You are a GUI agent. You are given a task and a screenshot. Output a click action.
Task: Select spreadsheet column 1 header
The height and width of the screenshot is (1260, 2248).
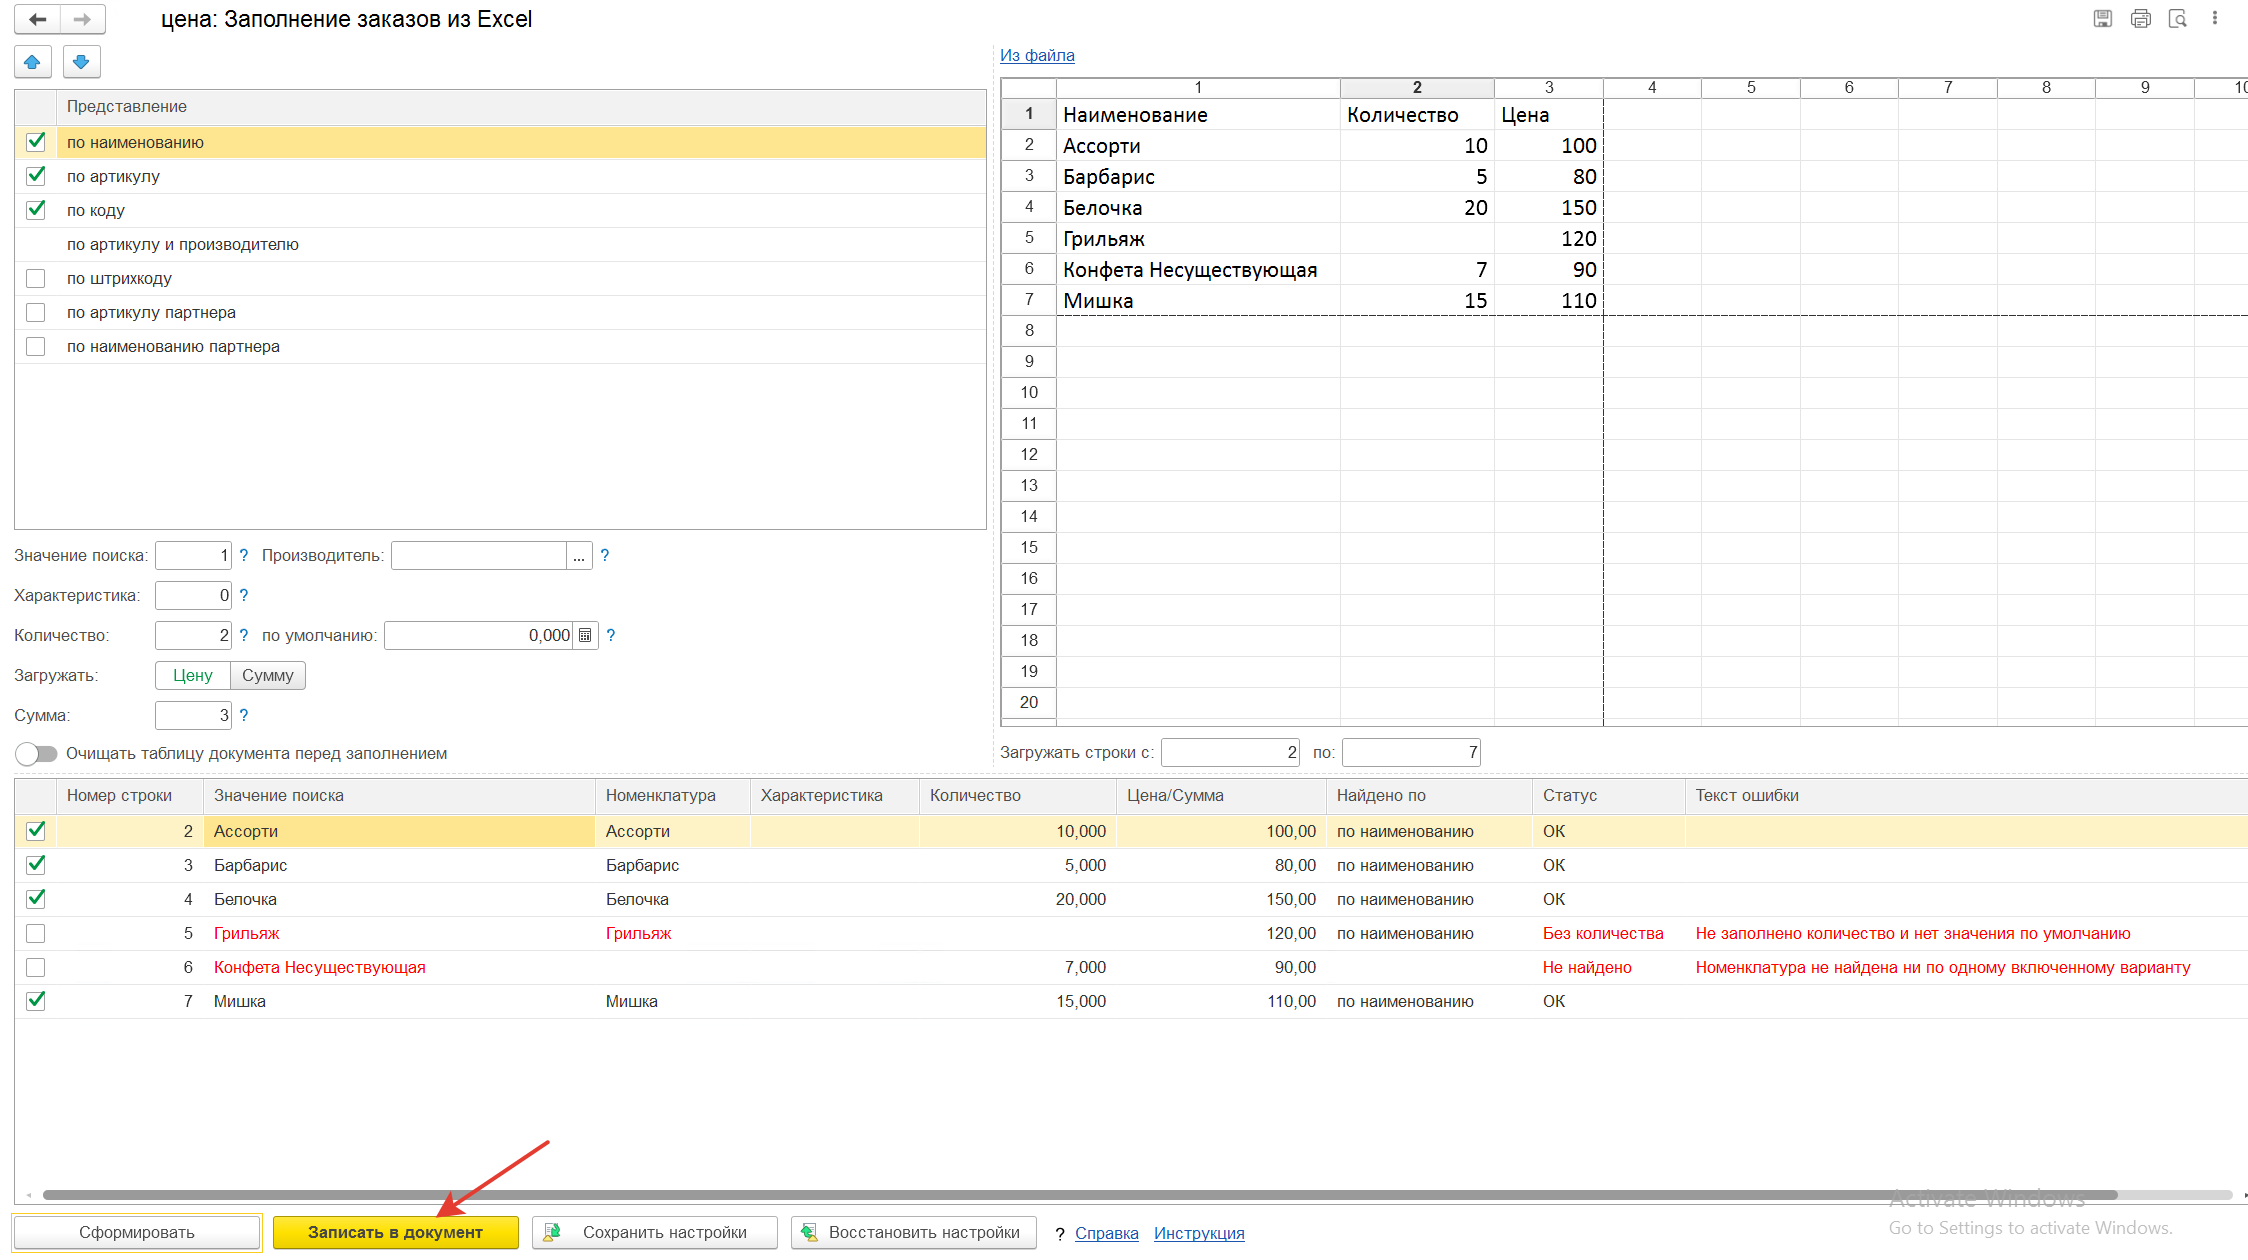pyautogui.click(x=1198, y=88)
